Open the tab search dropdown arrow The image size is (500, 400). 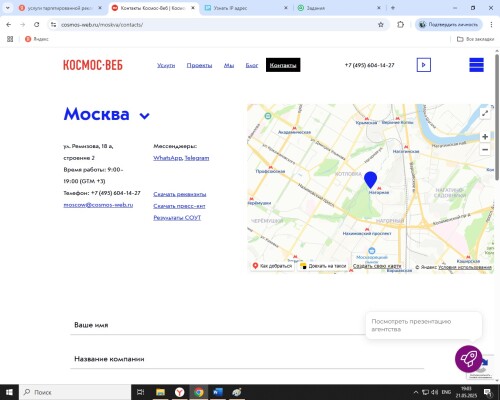8,8
